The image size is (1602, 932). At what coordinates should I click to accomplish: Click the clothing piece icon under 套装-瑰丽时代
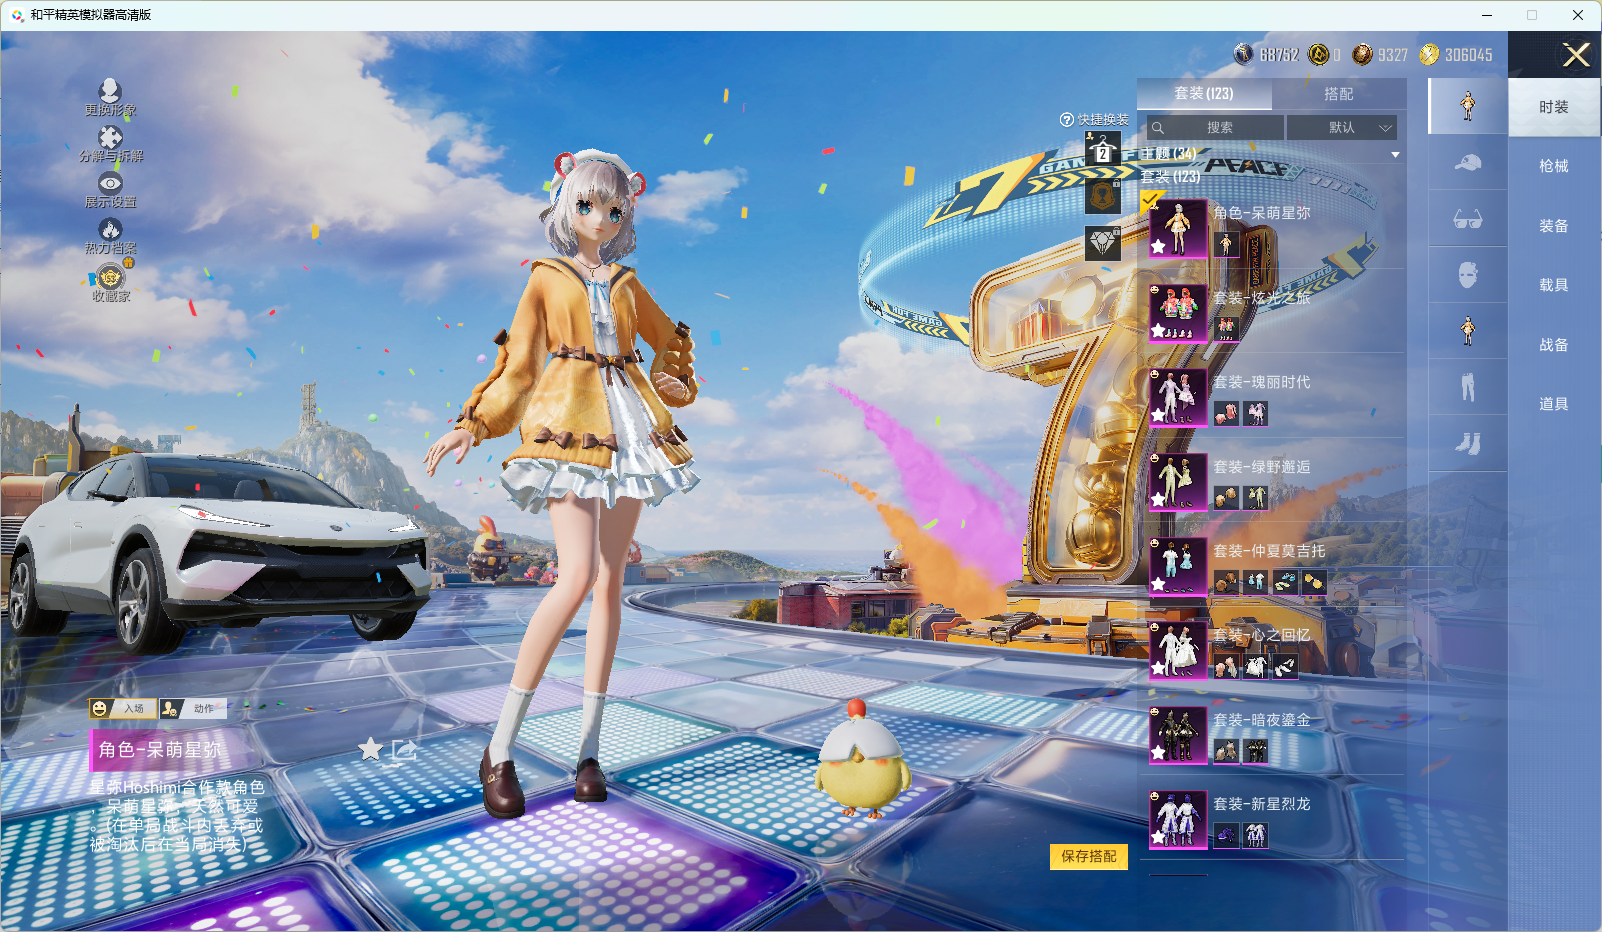[1256, 413]
